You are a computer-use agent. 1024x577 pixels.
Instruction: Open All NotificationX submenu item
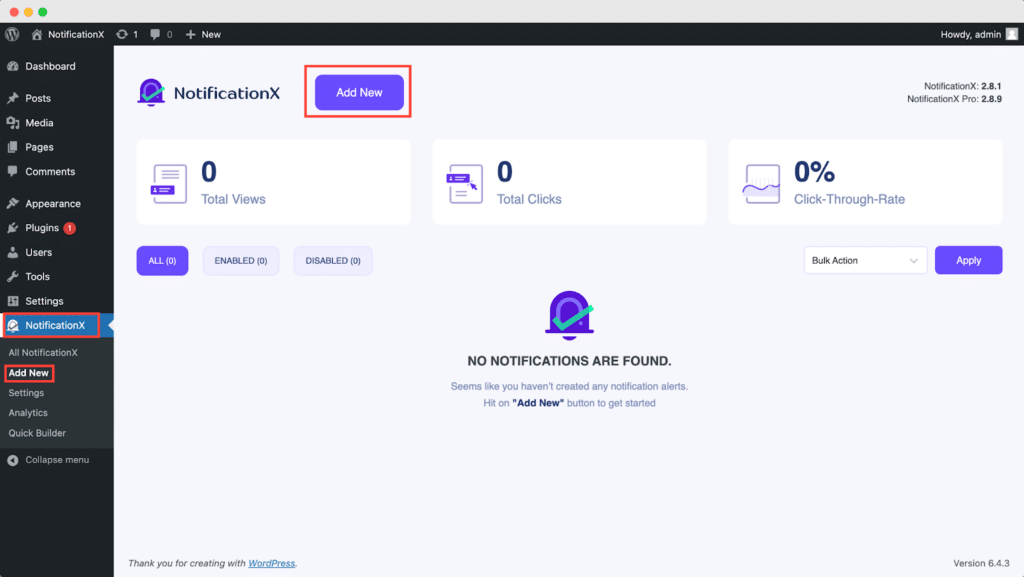click(x=43, y=352)
